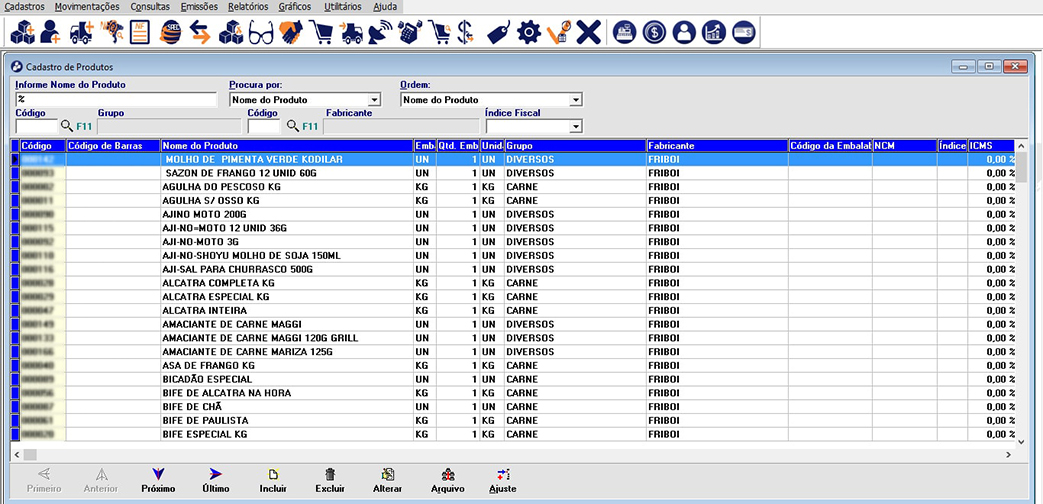Click the eyeglasses icon in the toolbar
Viewport: 1043px width, 504px height.
pos(261,33)
